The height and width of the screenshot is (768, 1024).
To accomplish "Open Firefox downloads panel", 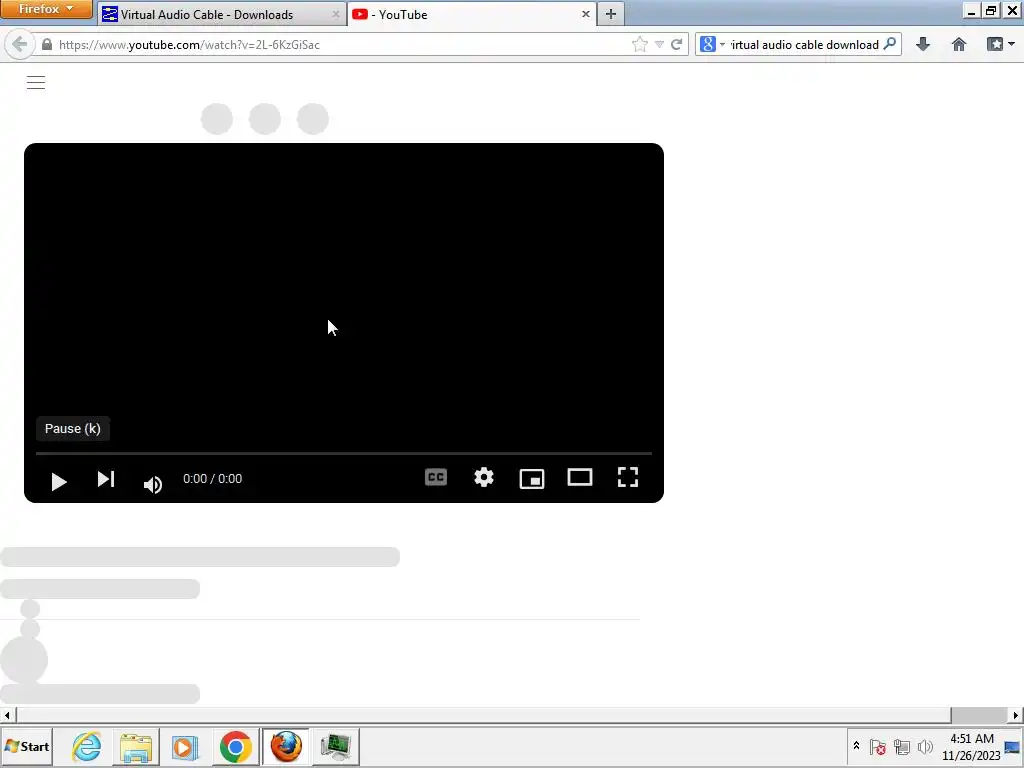I will 923,44.
